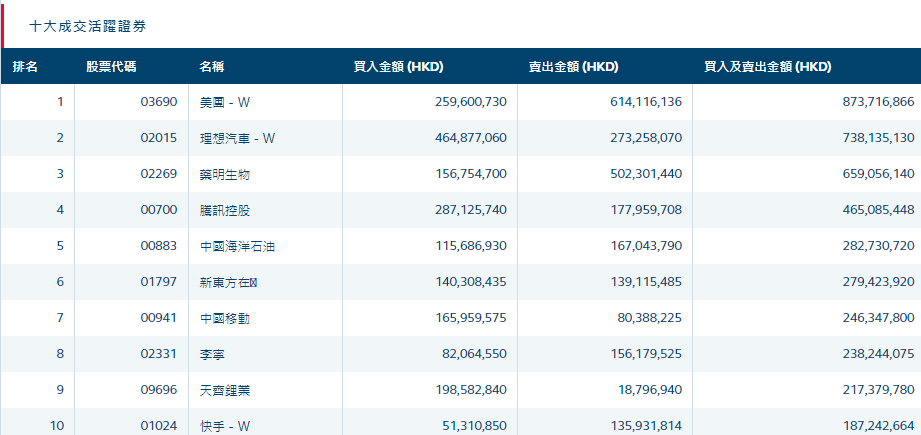This screenshot has width=921, height=435.
Task: Select stock code 02015
Action: (159, 138)
